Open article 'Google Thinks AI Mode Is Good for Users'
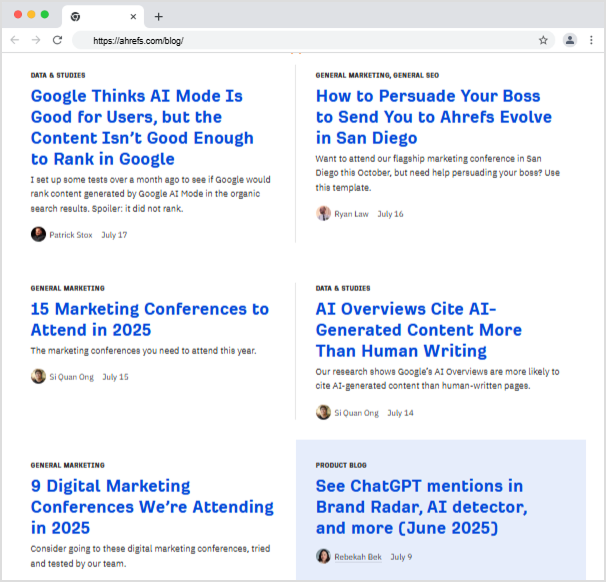This screenshot has width=606, height=582. click(x=142, y=128)
